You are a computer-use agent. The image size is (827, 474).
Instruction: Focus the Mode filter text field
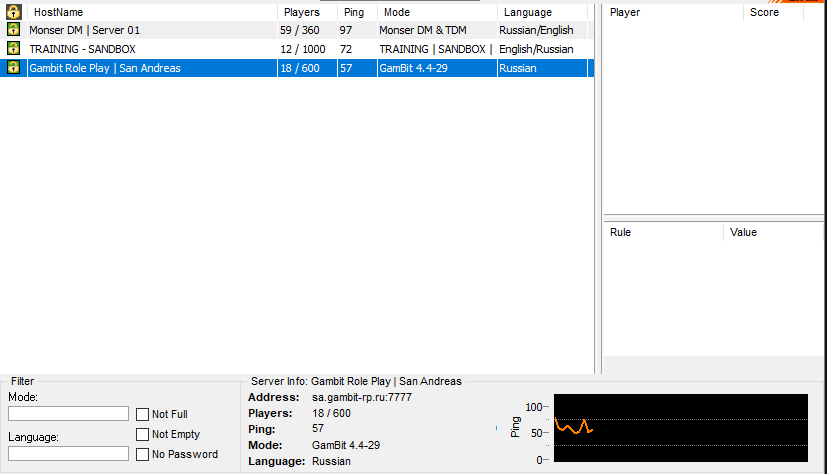point(68,414)
